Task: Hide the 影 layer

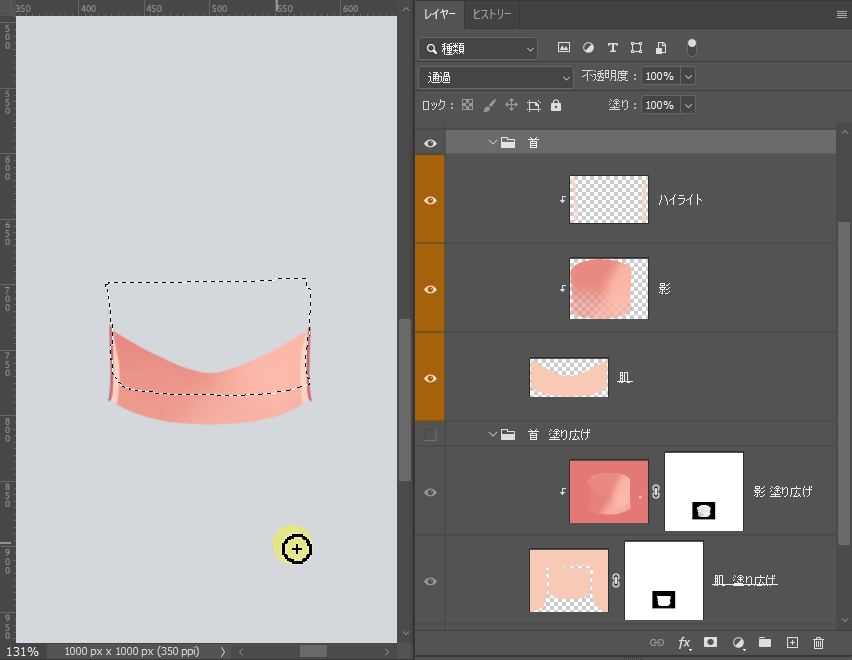Action: (430, 289)
